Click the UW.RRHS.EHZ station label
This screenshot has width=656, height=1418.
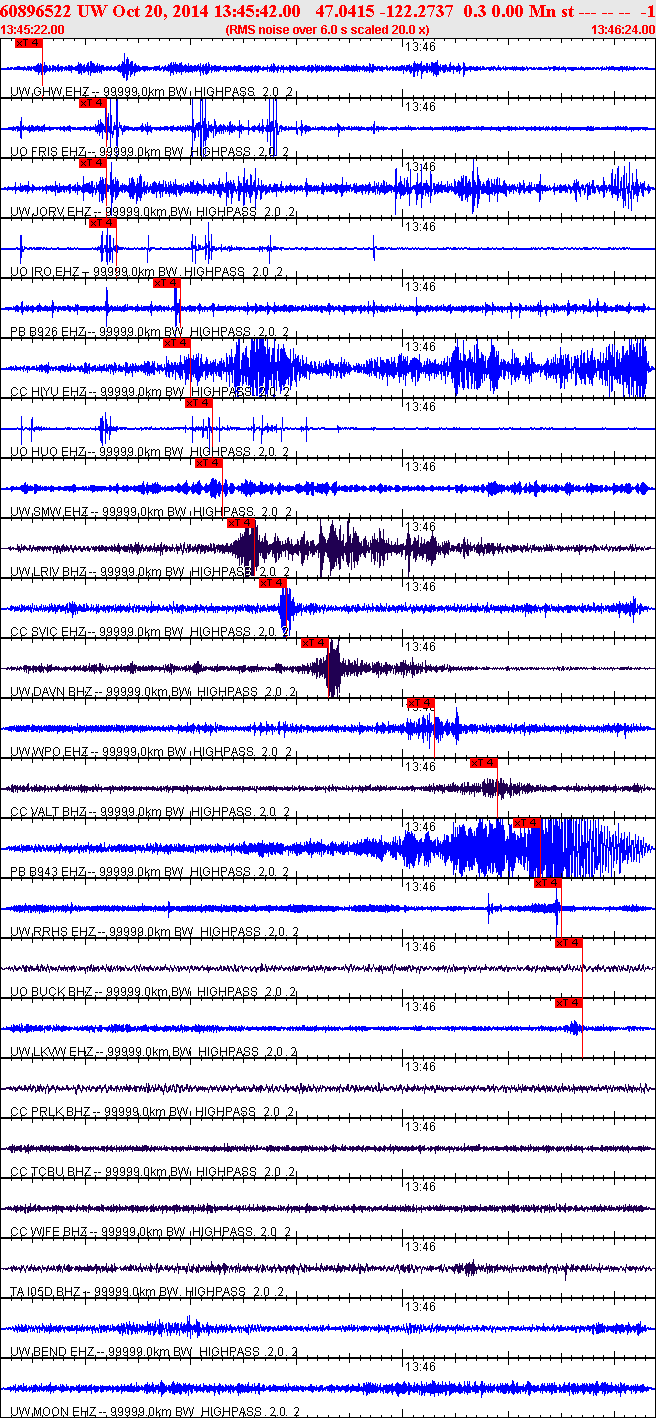point(52,932)
